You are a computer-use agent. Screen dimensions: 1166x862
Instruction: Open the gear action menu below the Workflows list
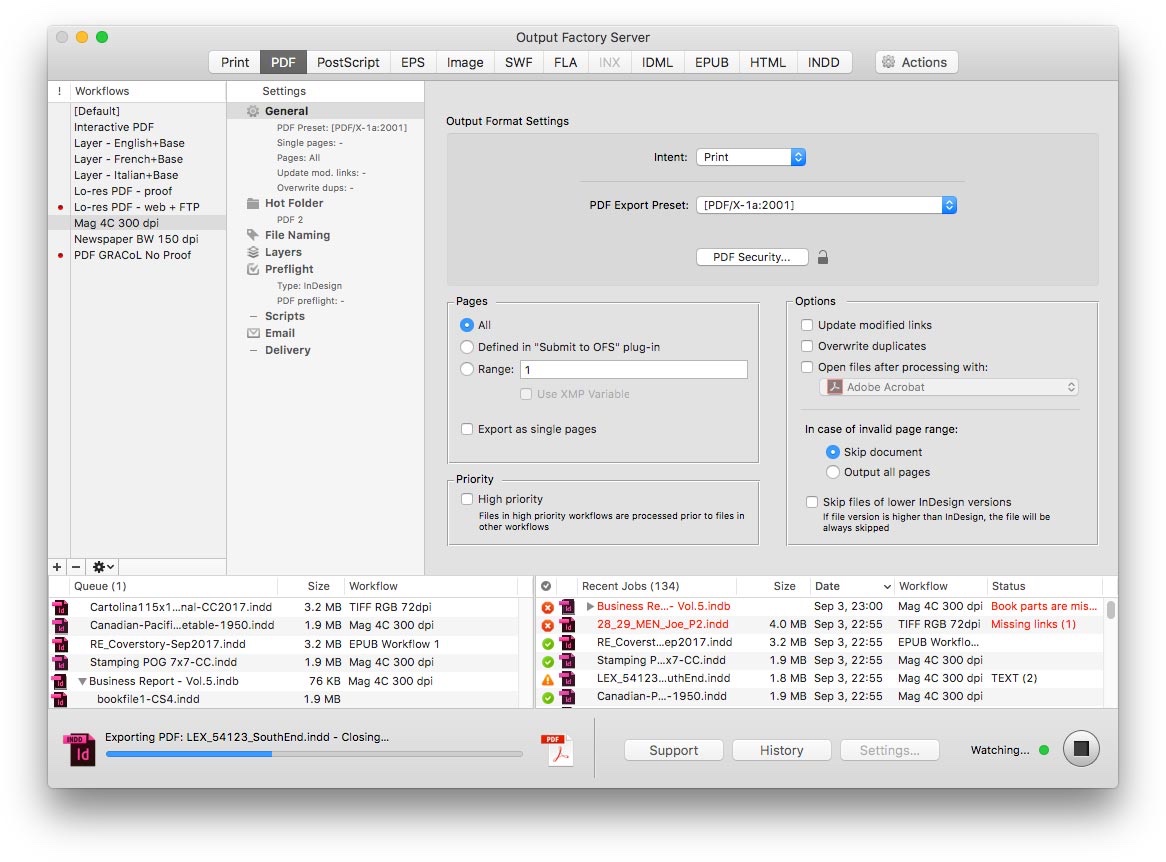pyautogui.click(x=100, y=567)
